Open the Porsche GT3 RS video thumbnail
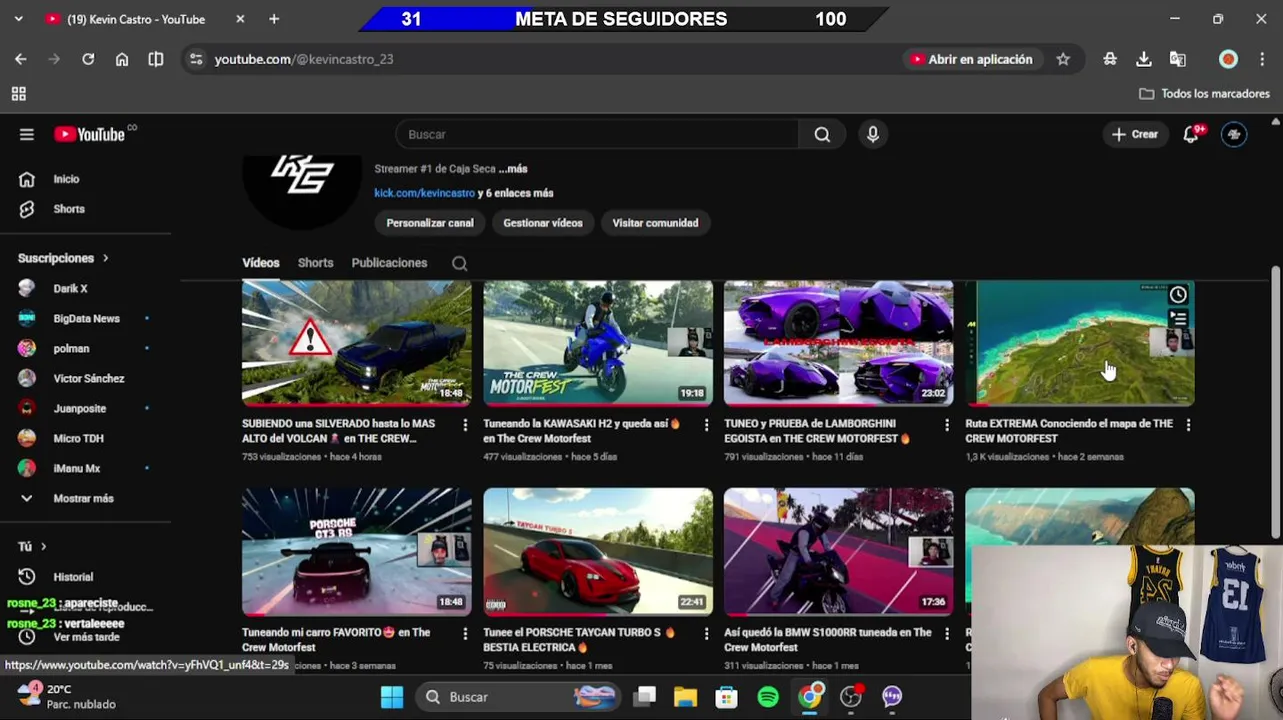The height and width of the screenshot is (720, 1283). [x=357, y=551]
